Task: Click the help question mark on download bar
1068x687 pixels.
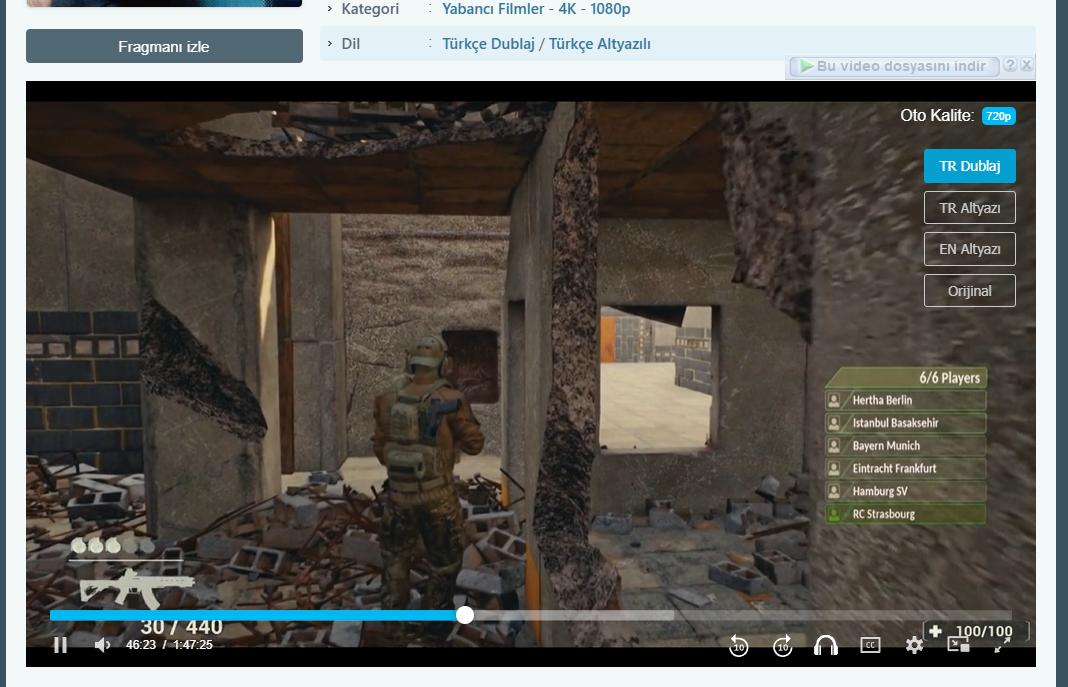Action: pyautogui.click(x=1011, y=65)
